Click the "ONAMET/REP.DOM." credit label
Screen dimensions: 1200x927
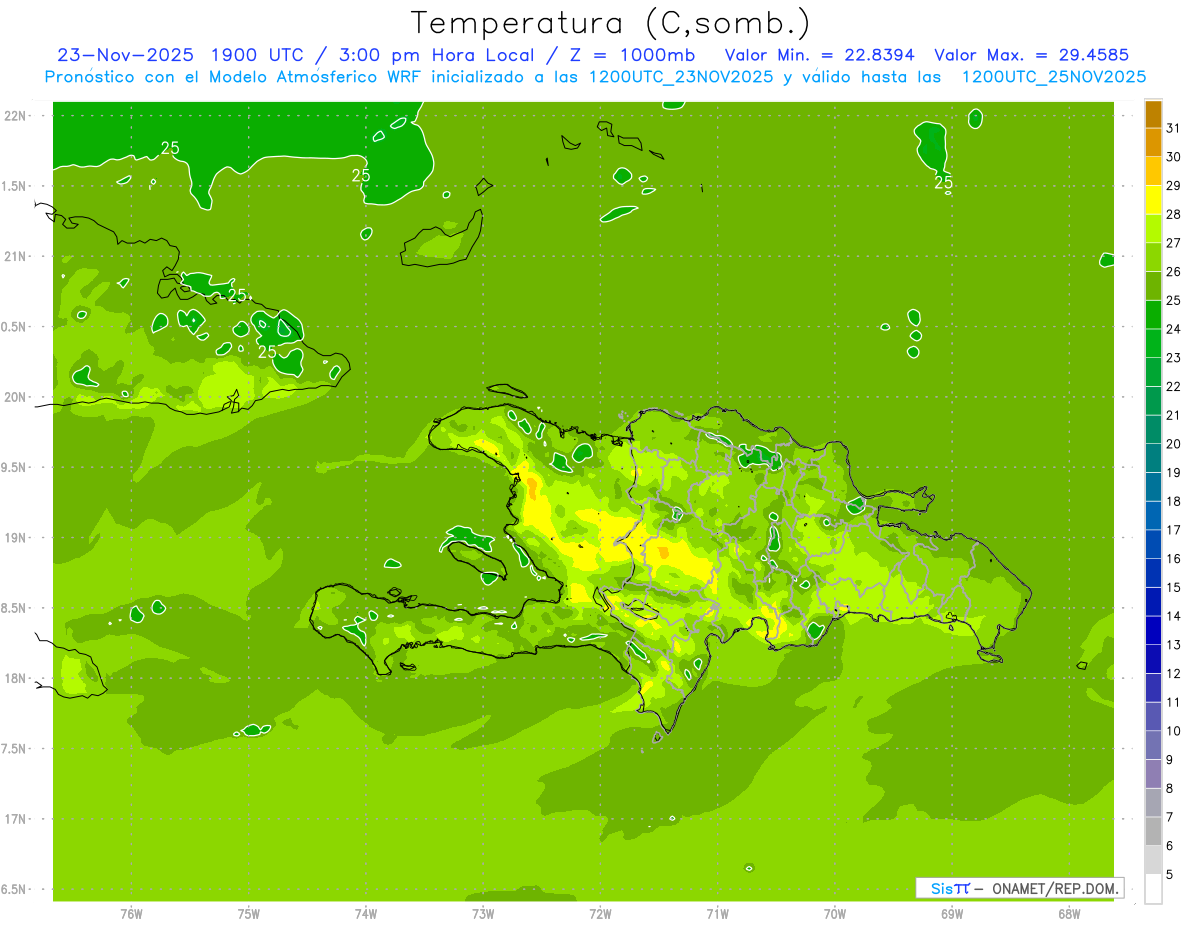(1054, 888)
